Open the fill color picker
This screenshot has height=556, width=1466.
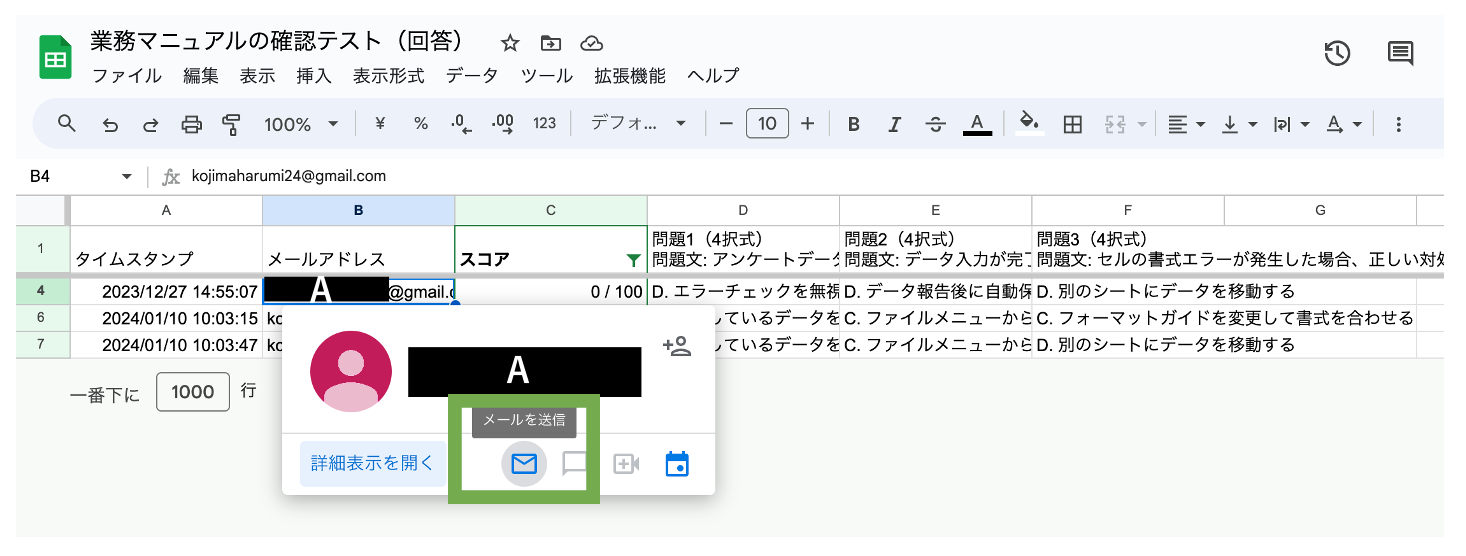(1030, 124)
